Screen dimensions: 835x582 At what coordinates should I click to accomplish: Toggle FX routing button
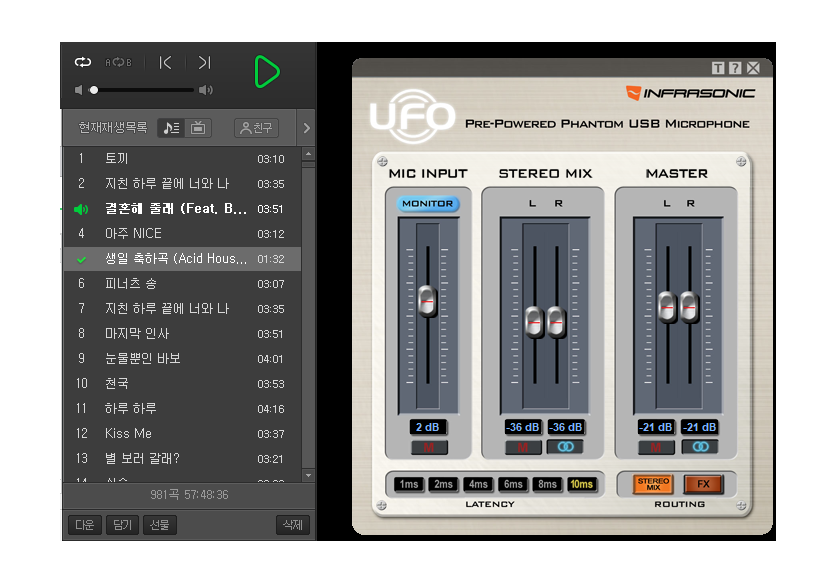[703, 484]
